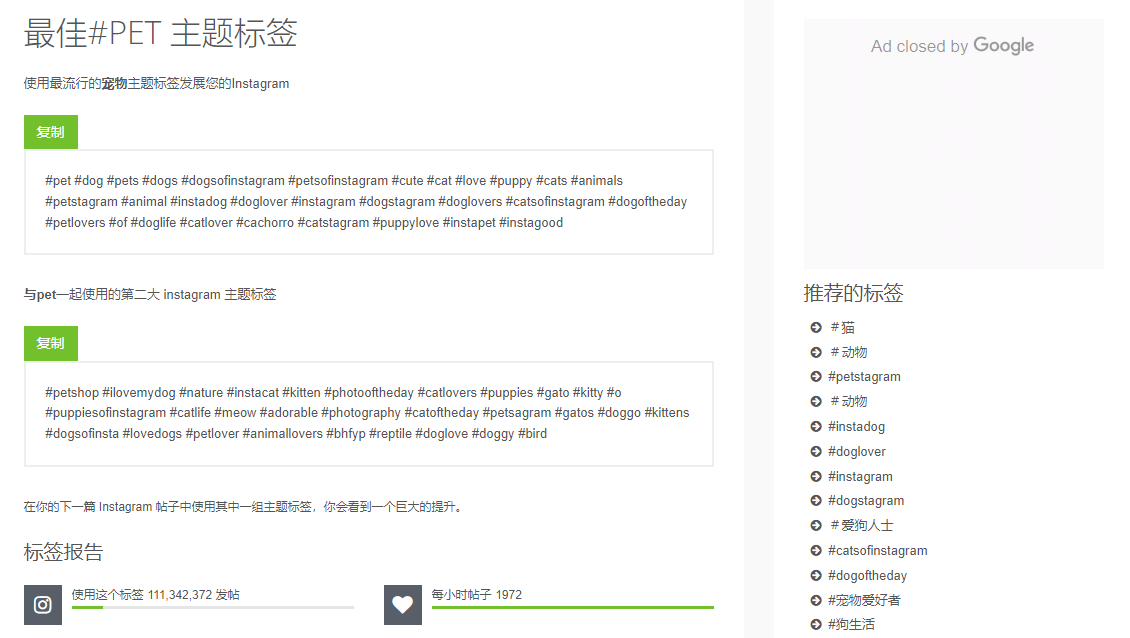Click arrow icon next to #petstagram

click(816, 376)
